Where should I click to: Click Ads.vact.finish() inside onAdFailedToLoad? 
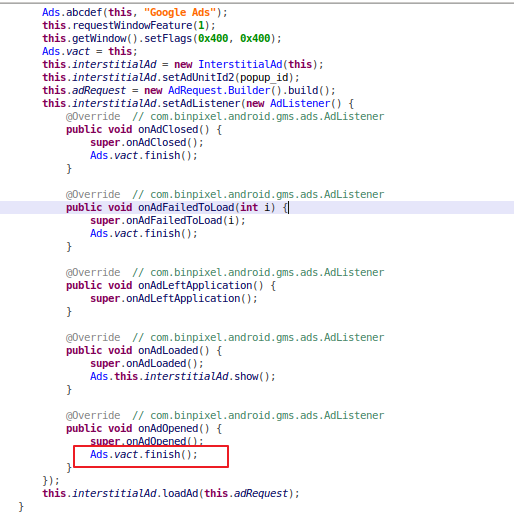(144, 233)
